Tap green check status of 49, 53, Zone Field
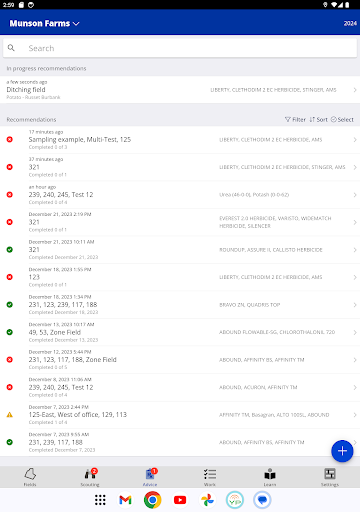The width and height of the screenshot is (360, 512). pyautogui.click(x=10, y=332)
